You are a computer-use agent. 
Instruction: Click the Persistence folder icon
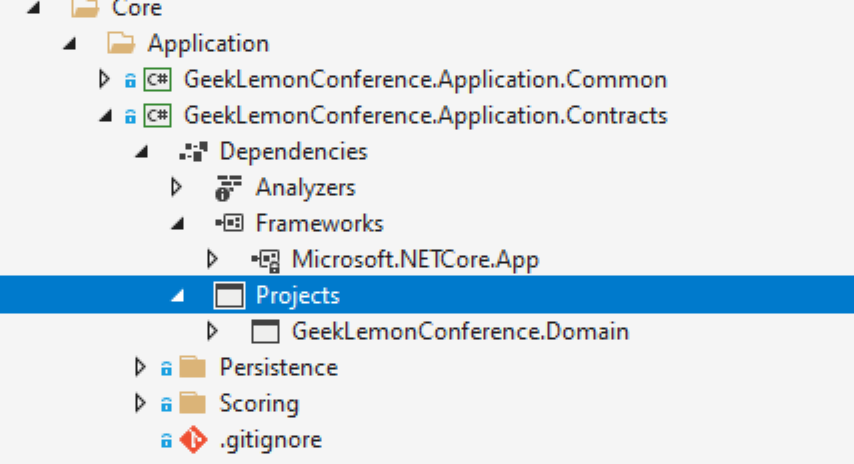click(193, 368)
